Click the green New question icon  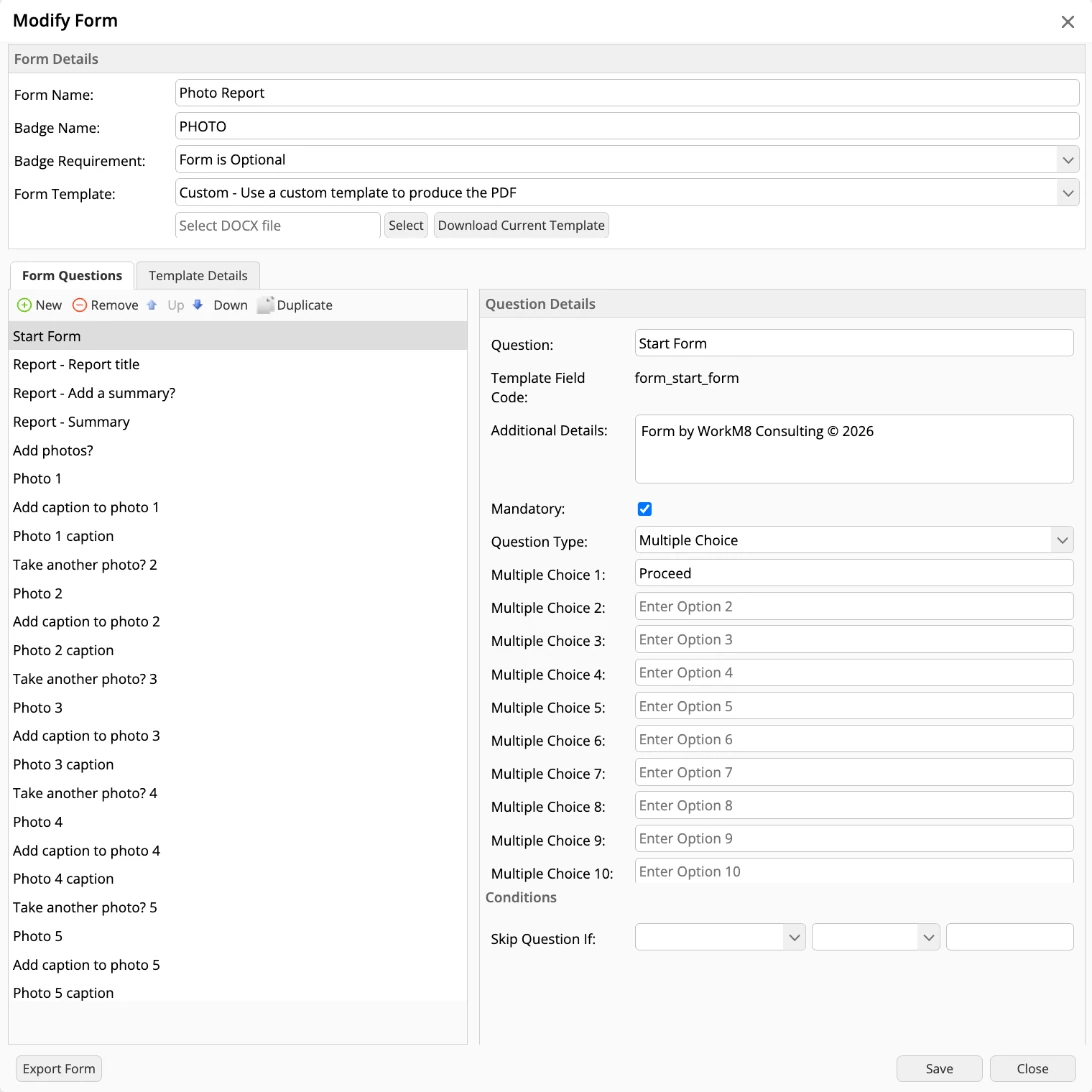click(x=24, y=305)
